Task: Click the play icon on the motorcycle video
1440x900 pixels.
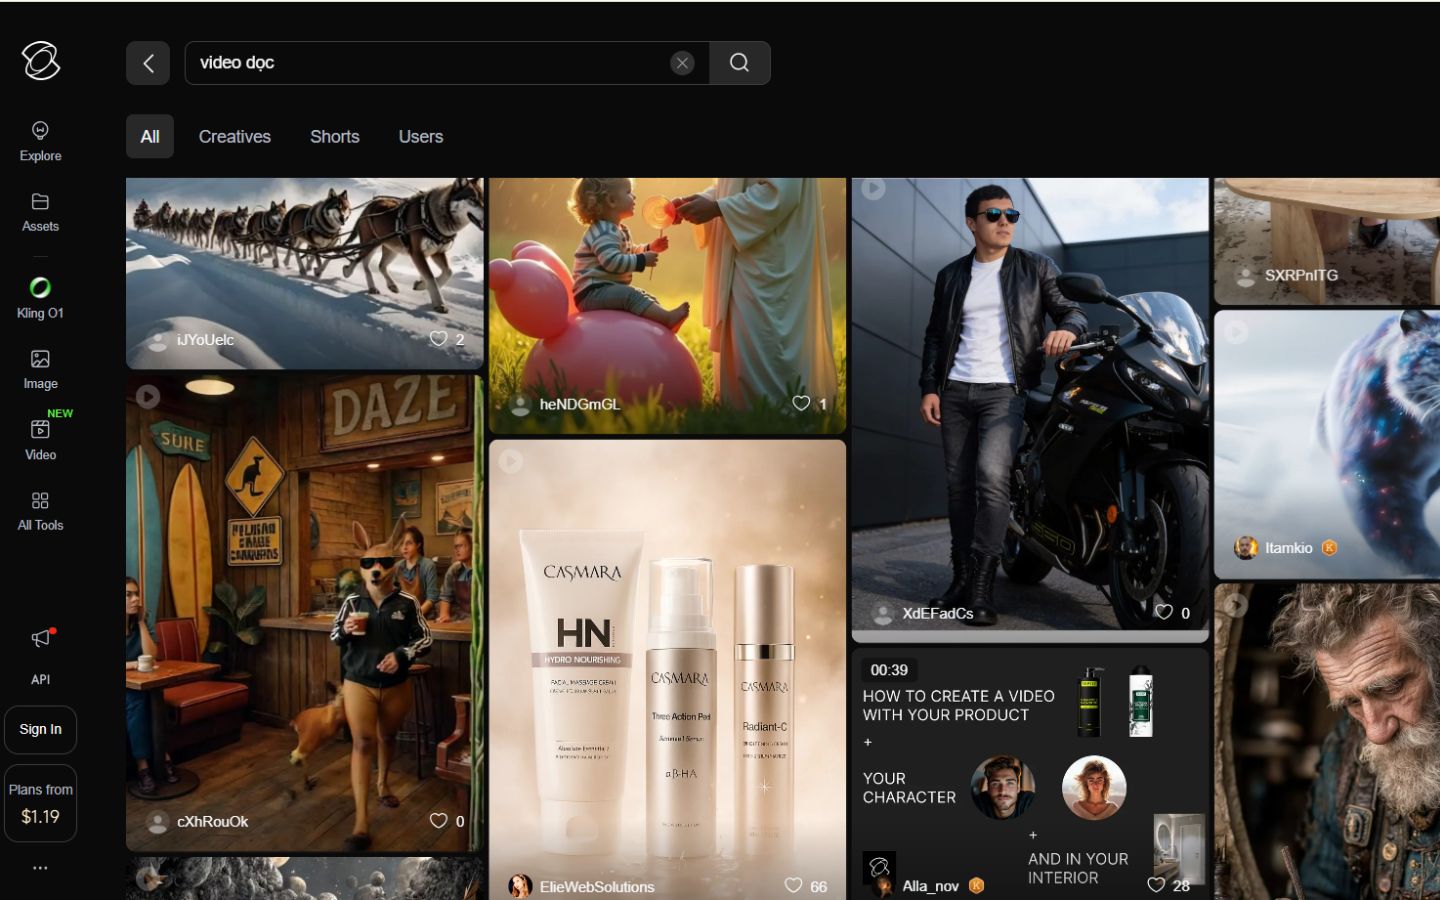Action: (x=874, y=188)
